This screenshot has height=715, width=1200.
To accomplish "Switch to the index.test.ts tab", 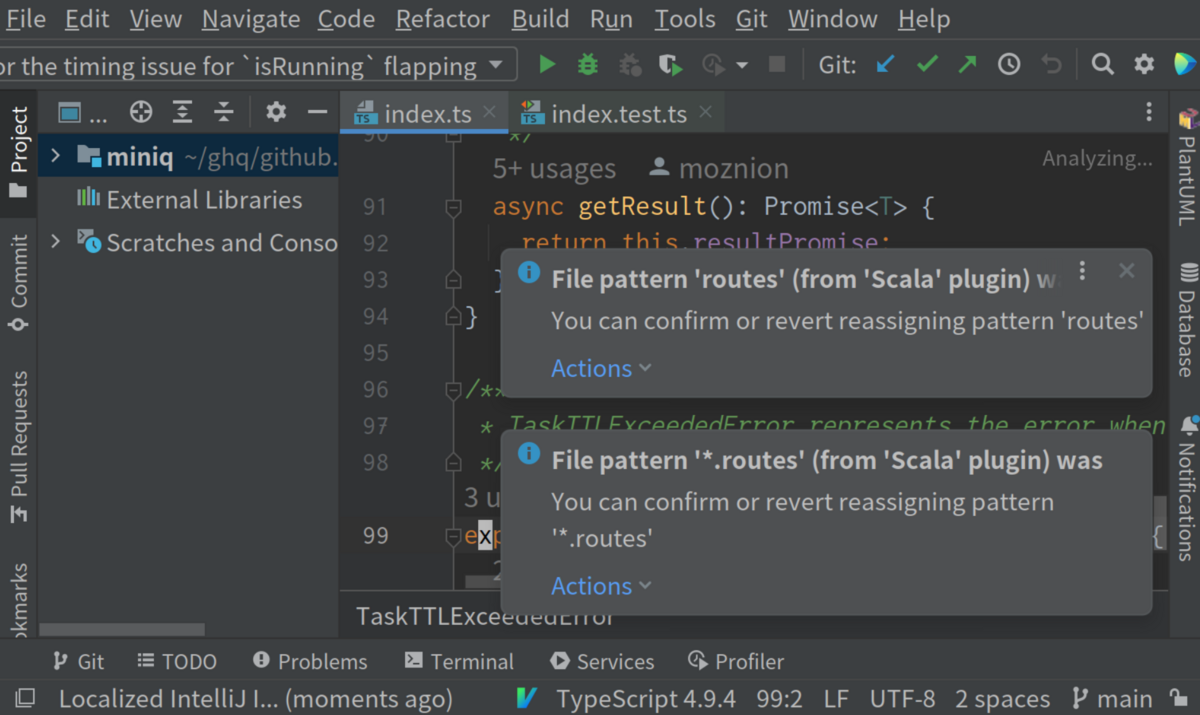I will click(x=618, y=113).
